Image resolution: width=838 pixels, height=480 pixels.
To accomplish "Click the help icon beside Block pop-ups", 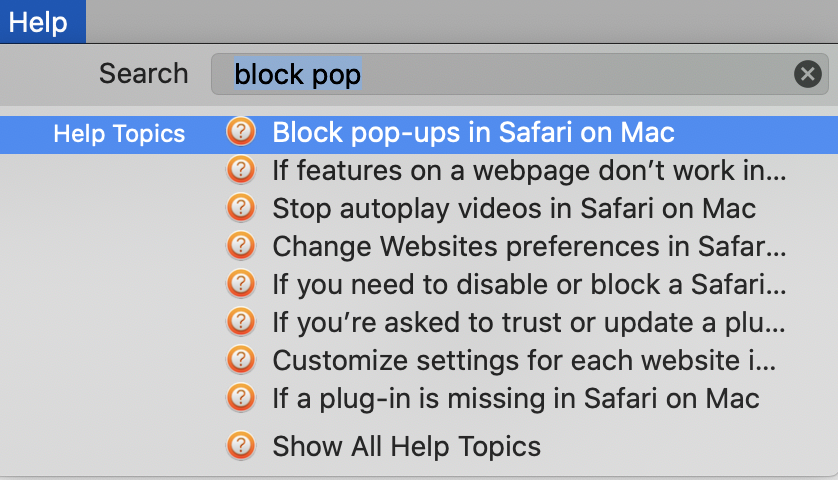I will point(241,132).
